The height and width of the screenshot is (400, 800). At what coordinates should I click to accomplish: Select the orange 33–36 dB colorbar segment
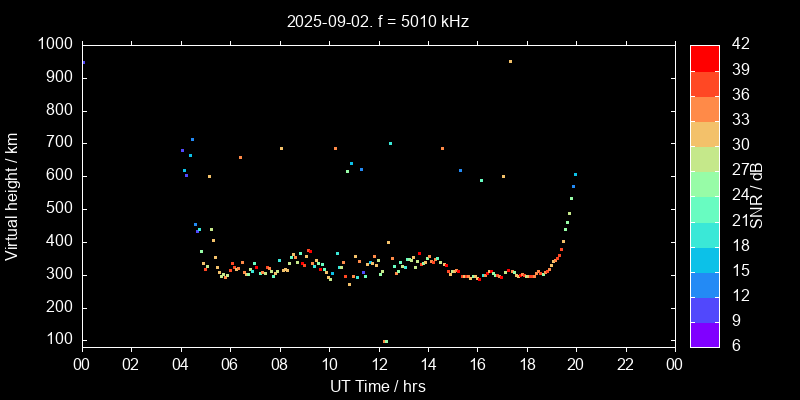coord(704,108)
